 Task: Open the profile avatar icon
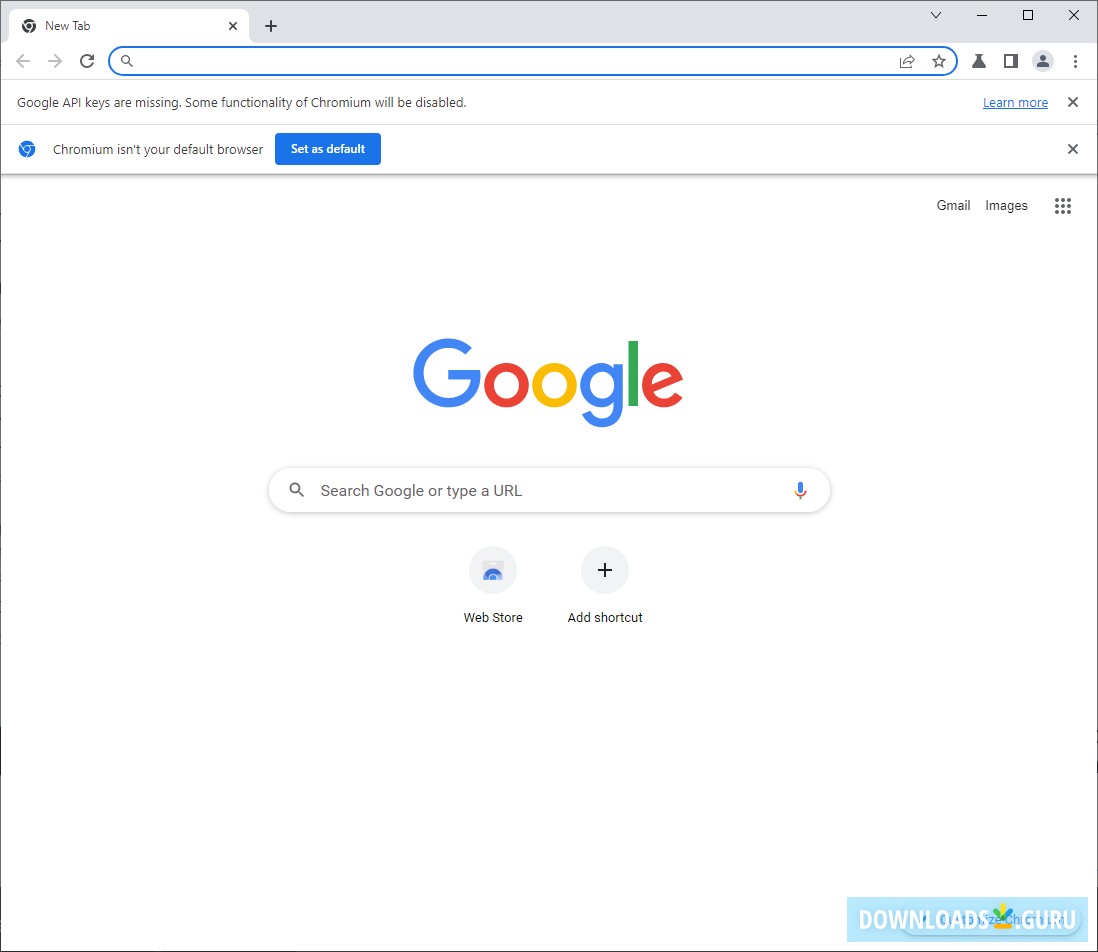[x=1043, y=61]
